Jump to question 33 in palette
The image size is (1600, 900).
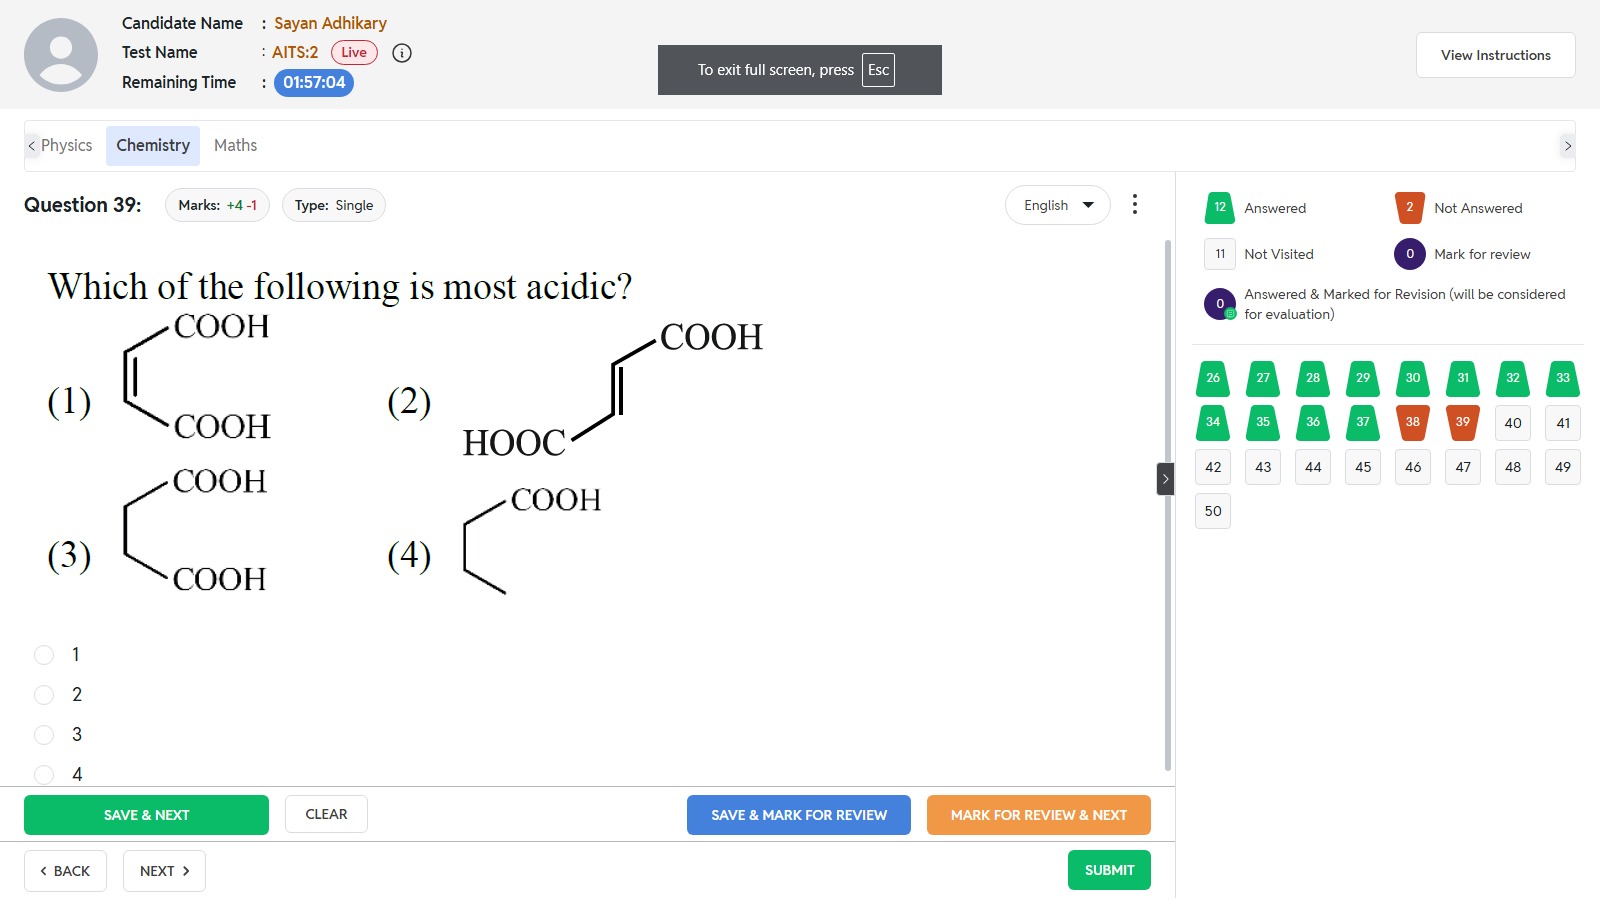pyautogui.click(x=1563, y=378)
